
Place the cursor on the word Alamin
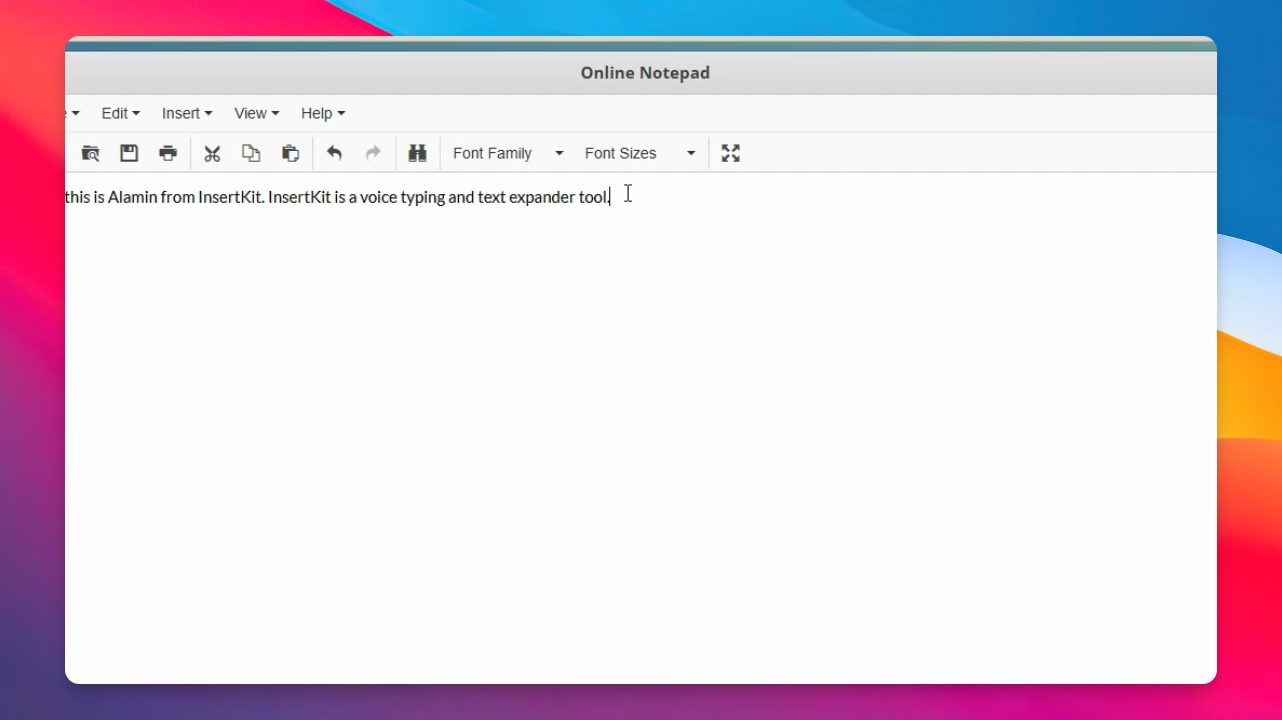[x=132, y=197]
